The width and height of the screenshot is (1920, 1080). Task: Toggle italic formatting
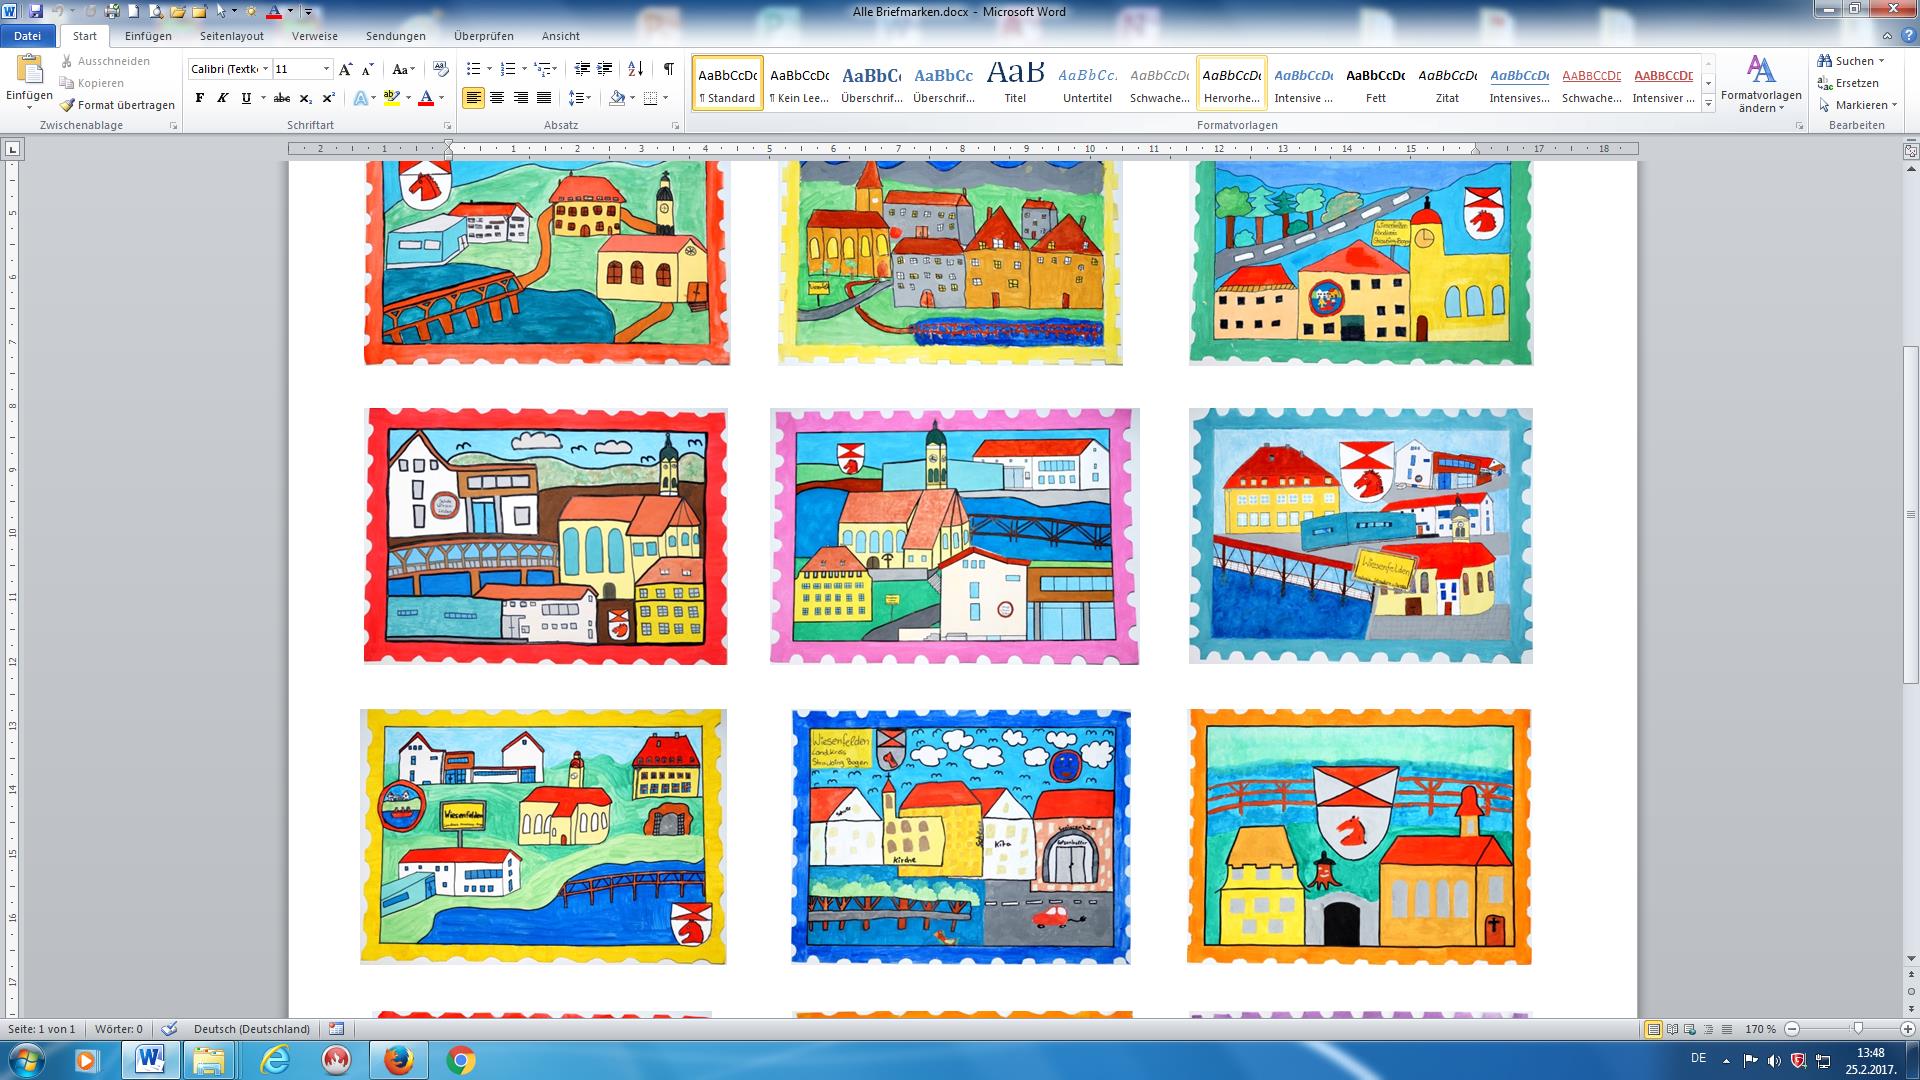[222, 98]
